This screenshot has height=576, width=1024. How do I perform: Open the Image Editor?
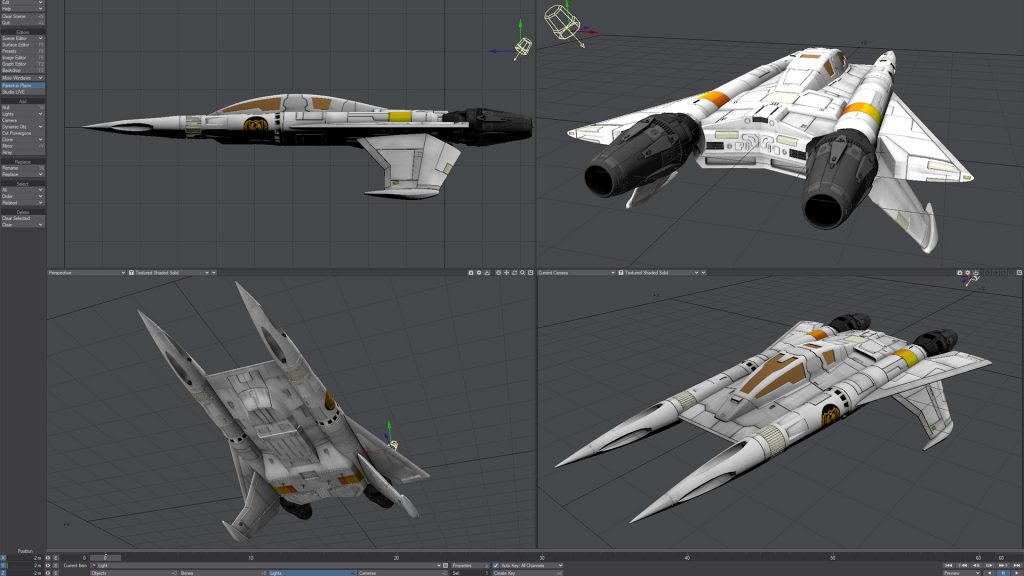coord(22,55)
